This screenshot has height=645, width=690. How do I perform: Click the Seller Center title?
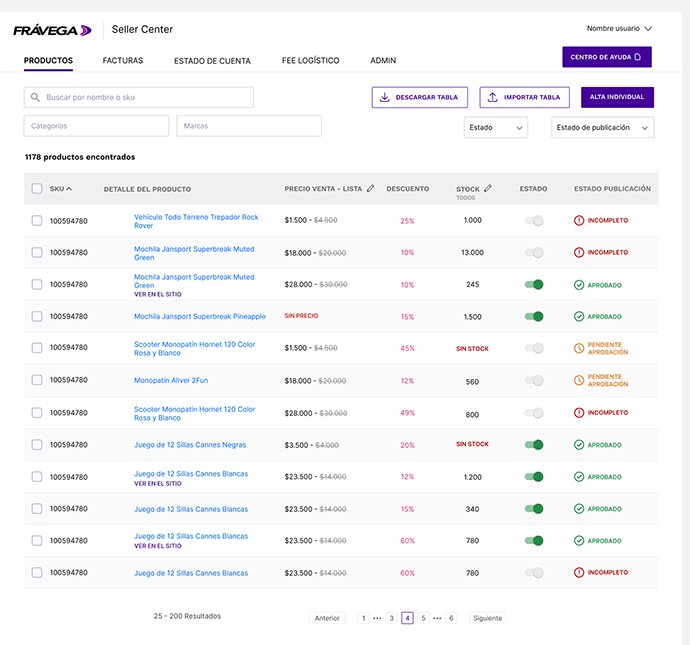[x=142, y=29]
